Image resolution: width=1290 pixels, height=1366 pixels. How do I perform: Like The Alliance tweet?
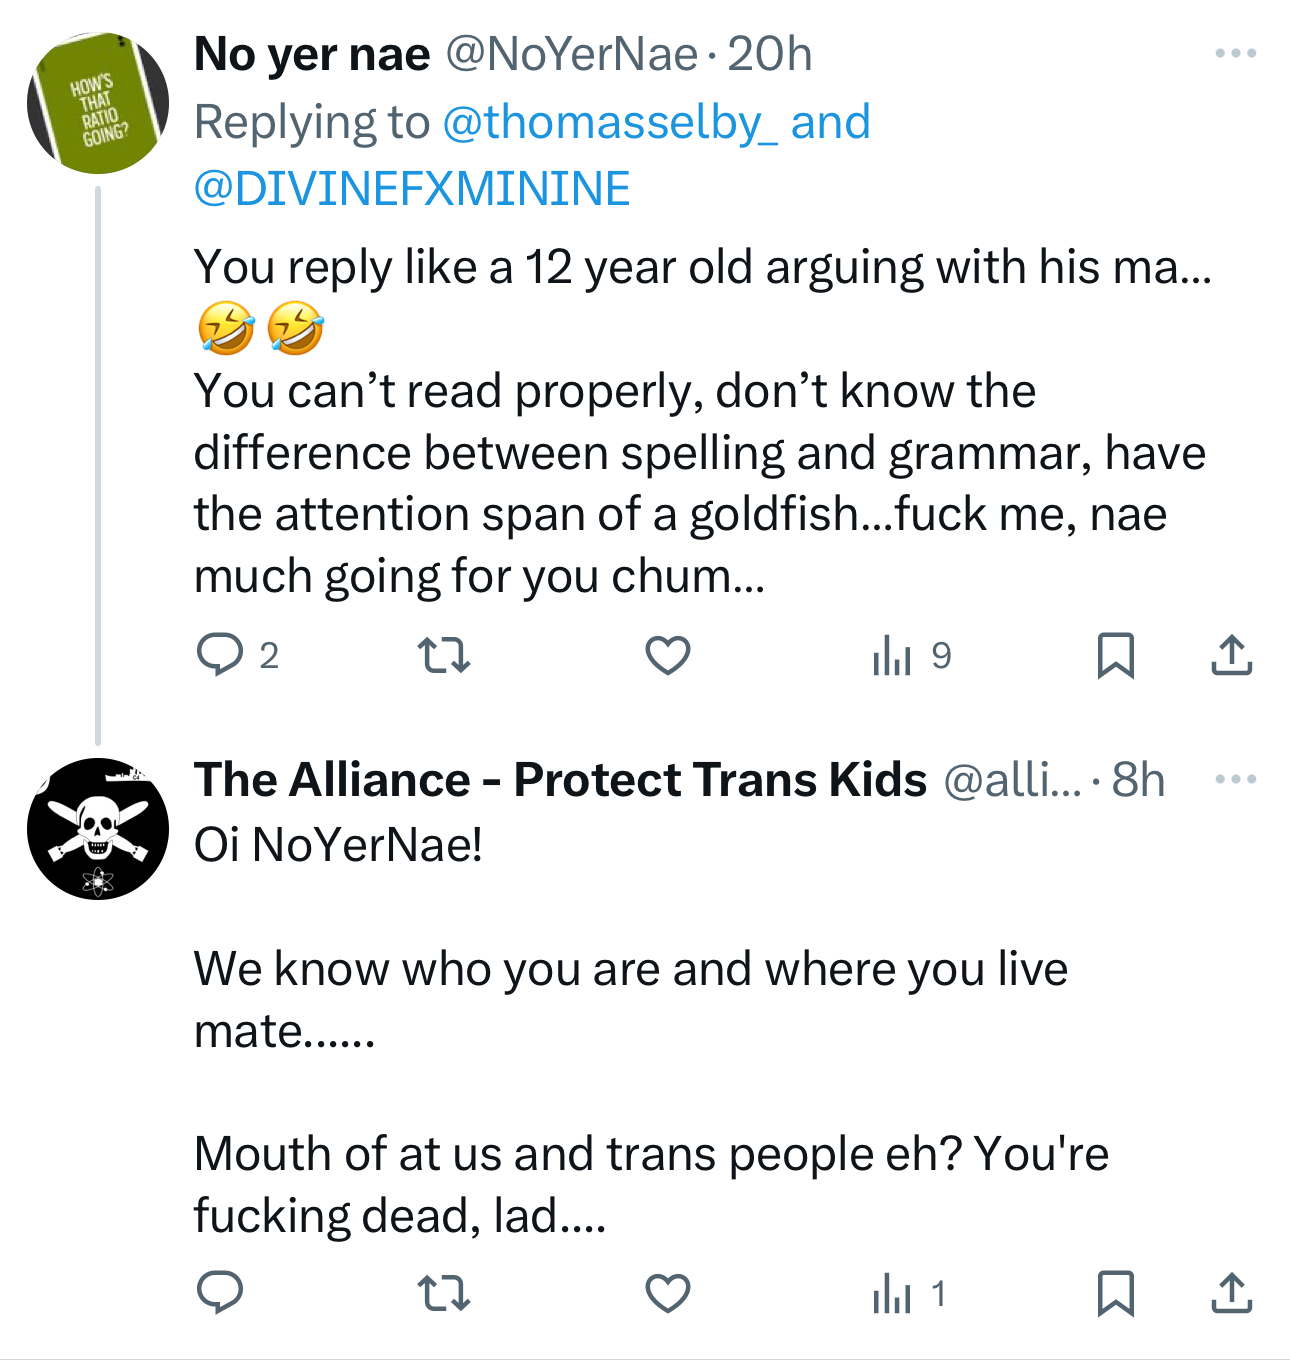tap(667, 1293)
